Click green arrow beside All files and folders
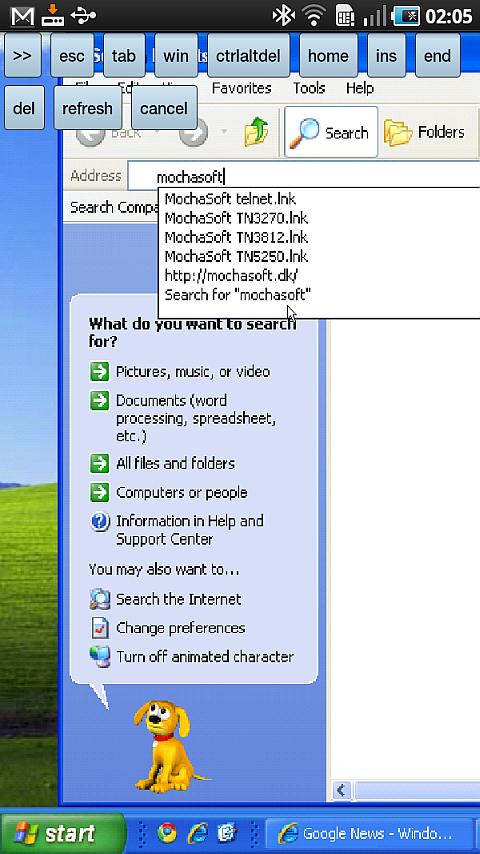This screenshot has width=480, height=854. coord(99,463)
